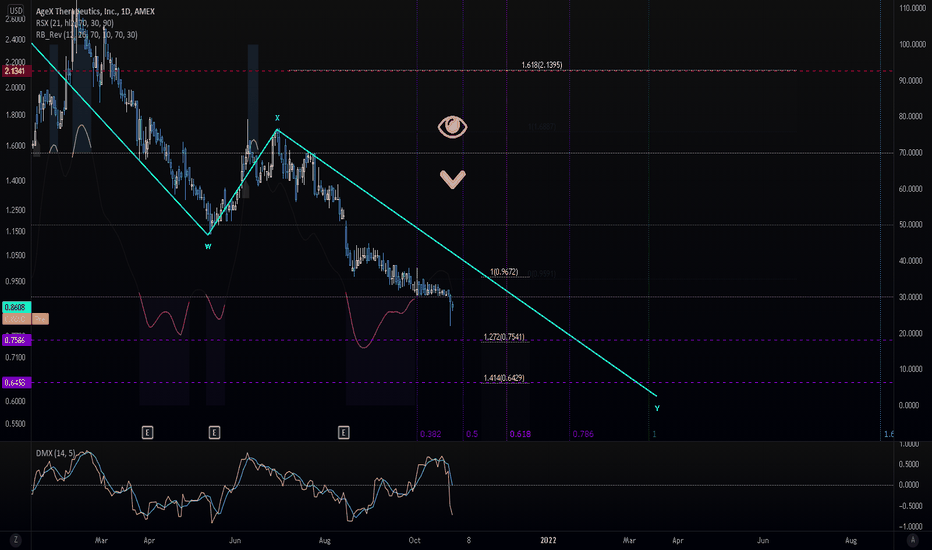The image size is (932, 550).
Task: Click the 50.0000 level on the right scale
Action: (912, 225)
